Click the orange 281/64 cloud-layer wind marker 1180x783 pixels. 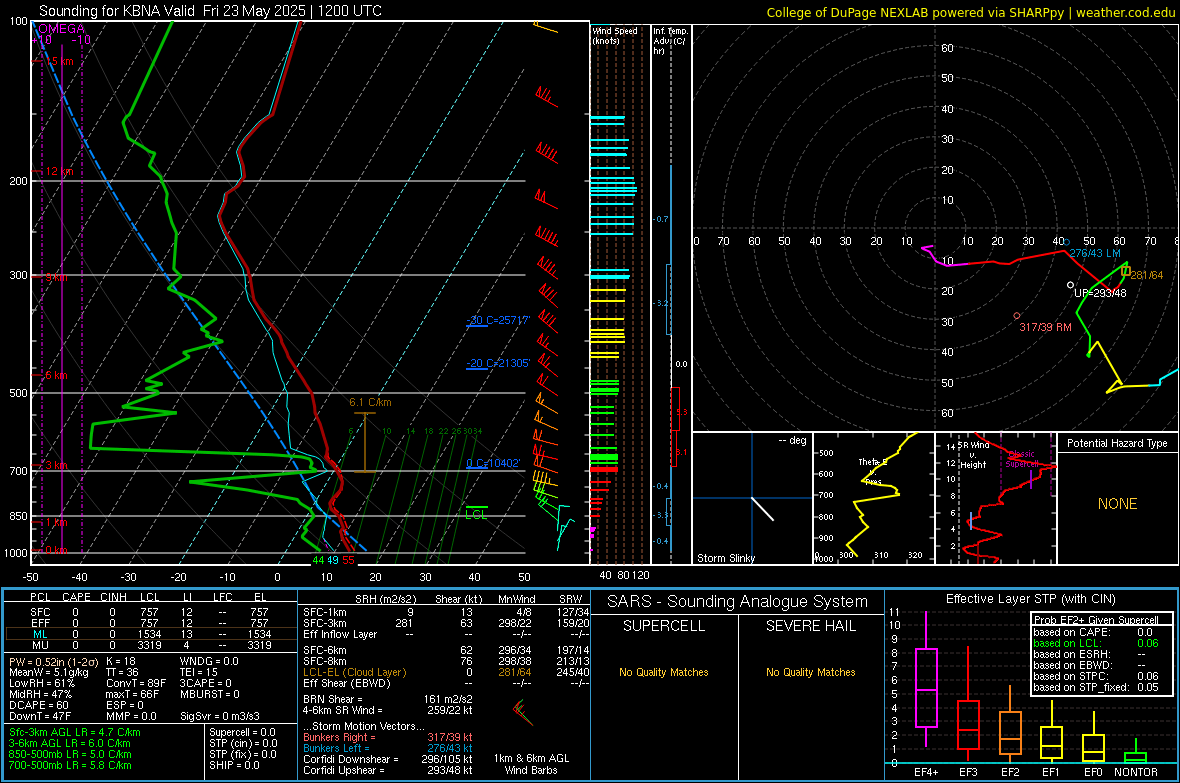pyautogui.click(x=1126, y=271)
